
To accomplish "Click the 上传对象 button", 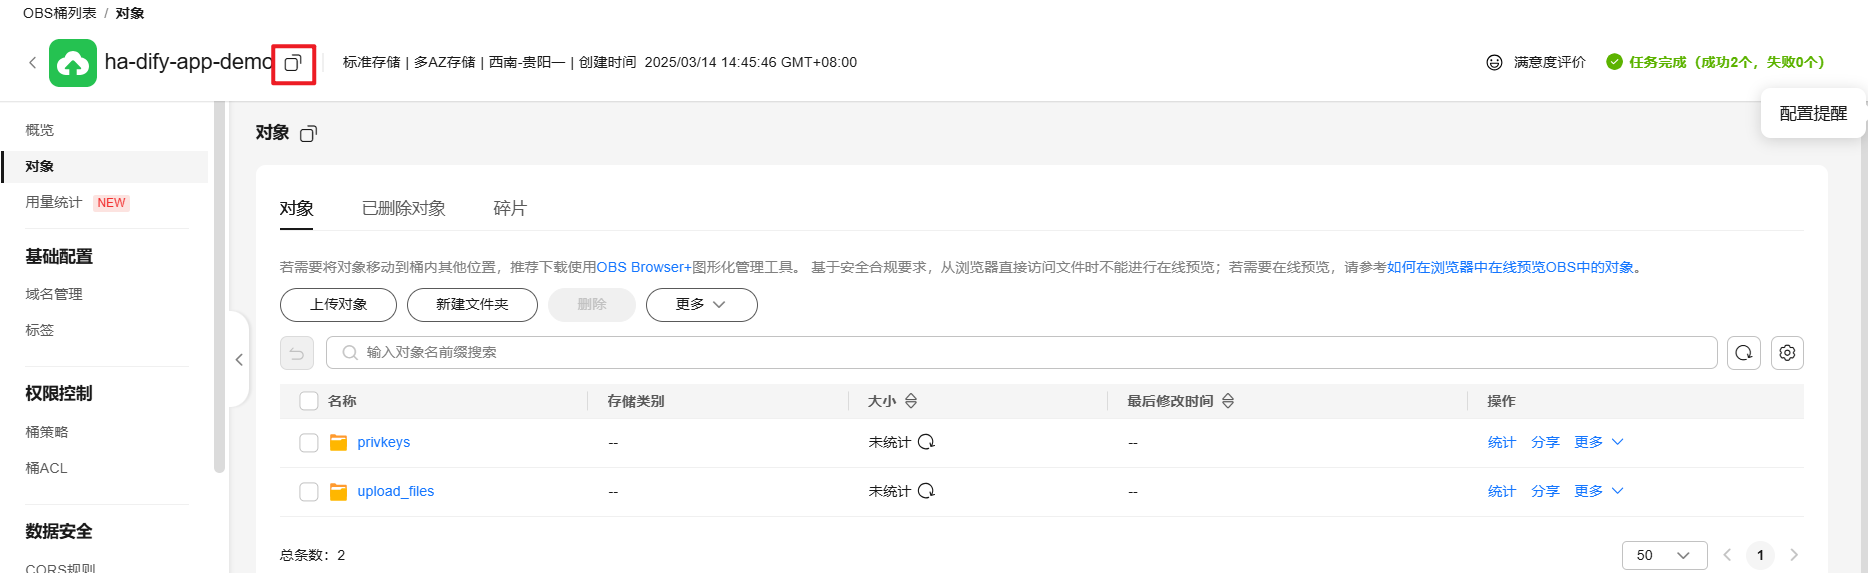I will tap(338, 305).
